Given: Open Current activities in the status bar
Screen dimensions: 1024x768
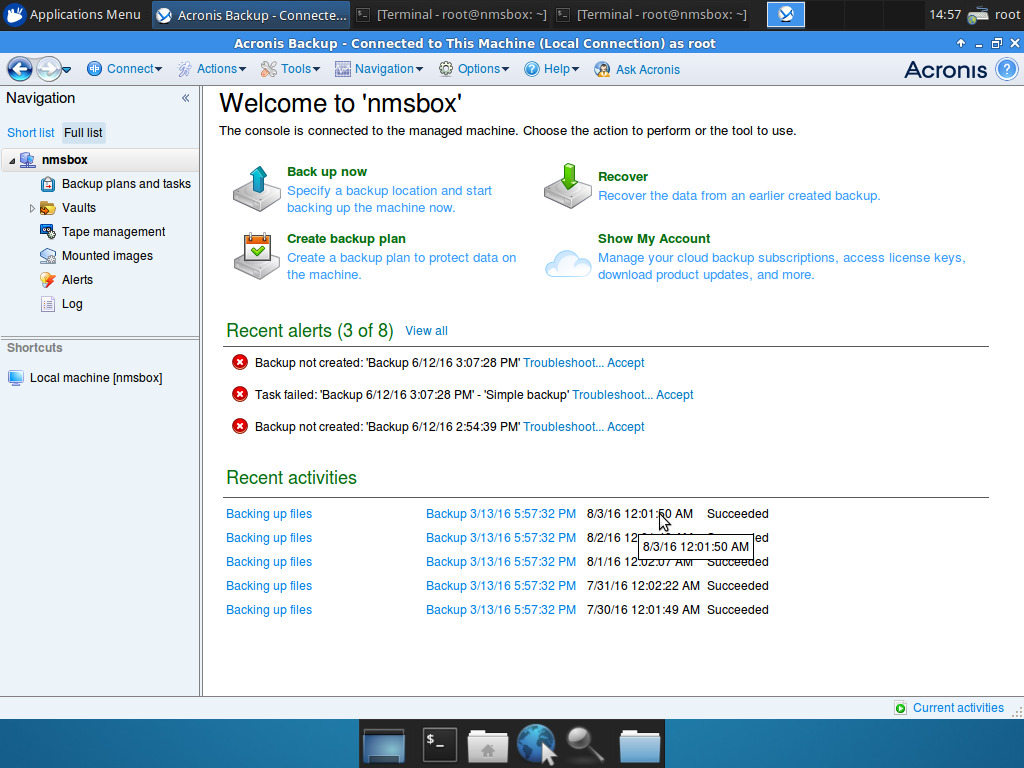Looking at the screenshot, I should click(958, 708).
